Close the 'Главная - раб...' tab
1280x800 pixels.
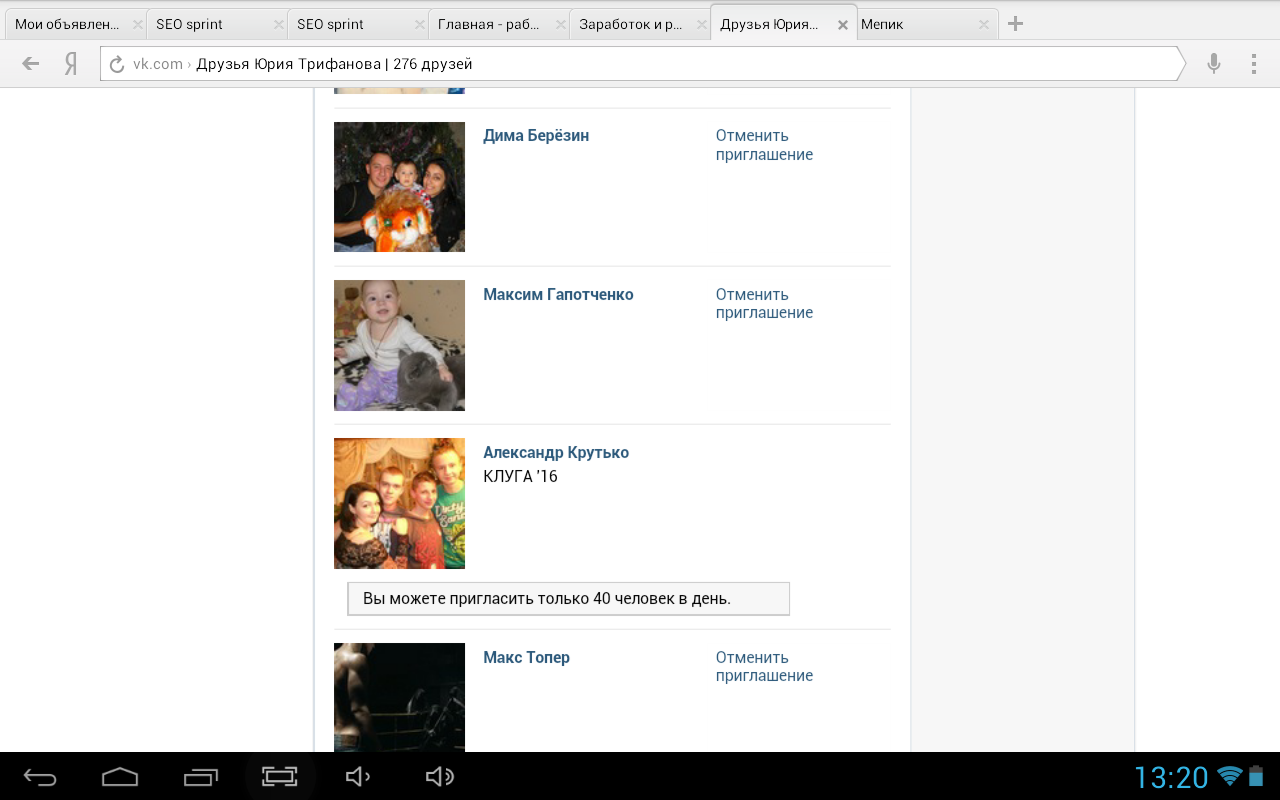click(x=561, y=24)
